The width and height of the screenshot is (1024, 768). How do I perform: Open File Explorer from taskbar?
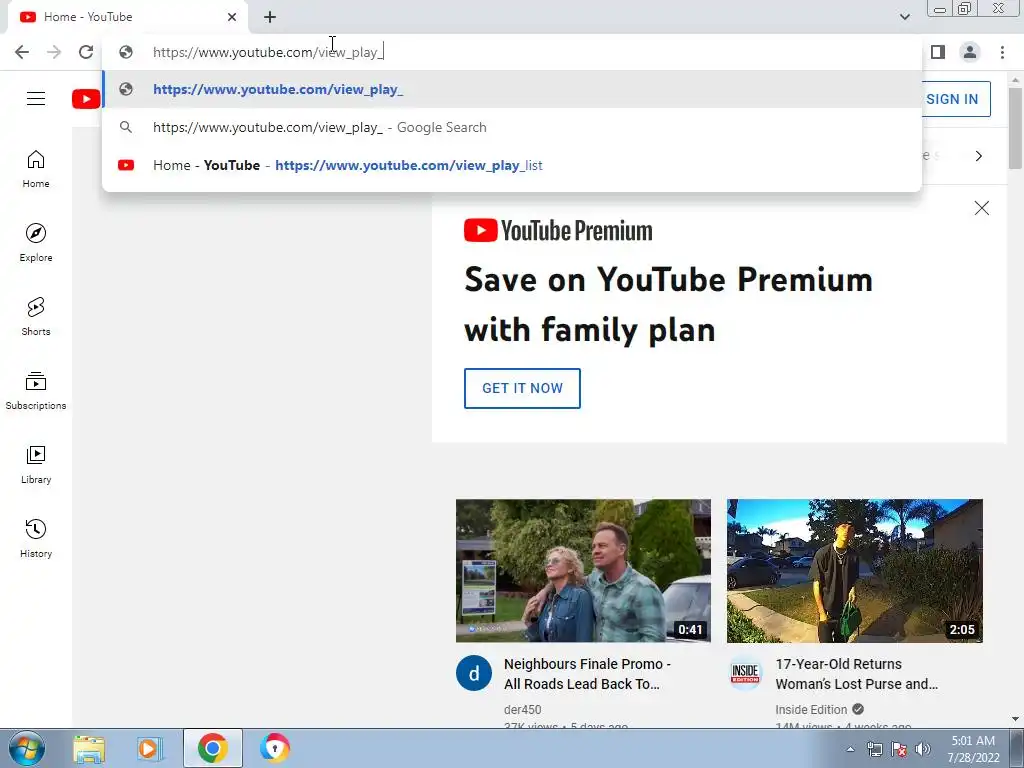(89, 748)
